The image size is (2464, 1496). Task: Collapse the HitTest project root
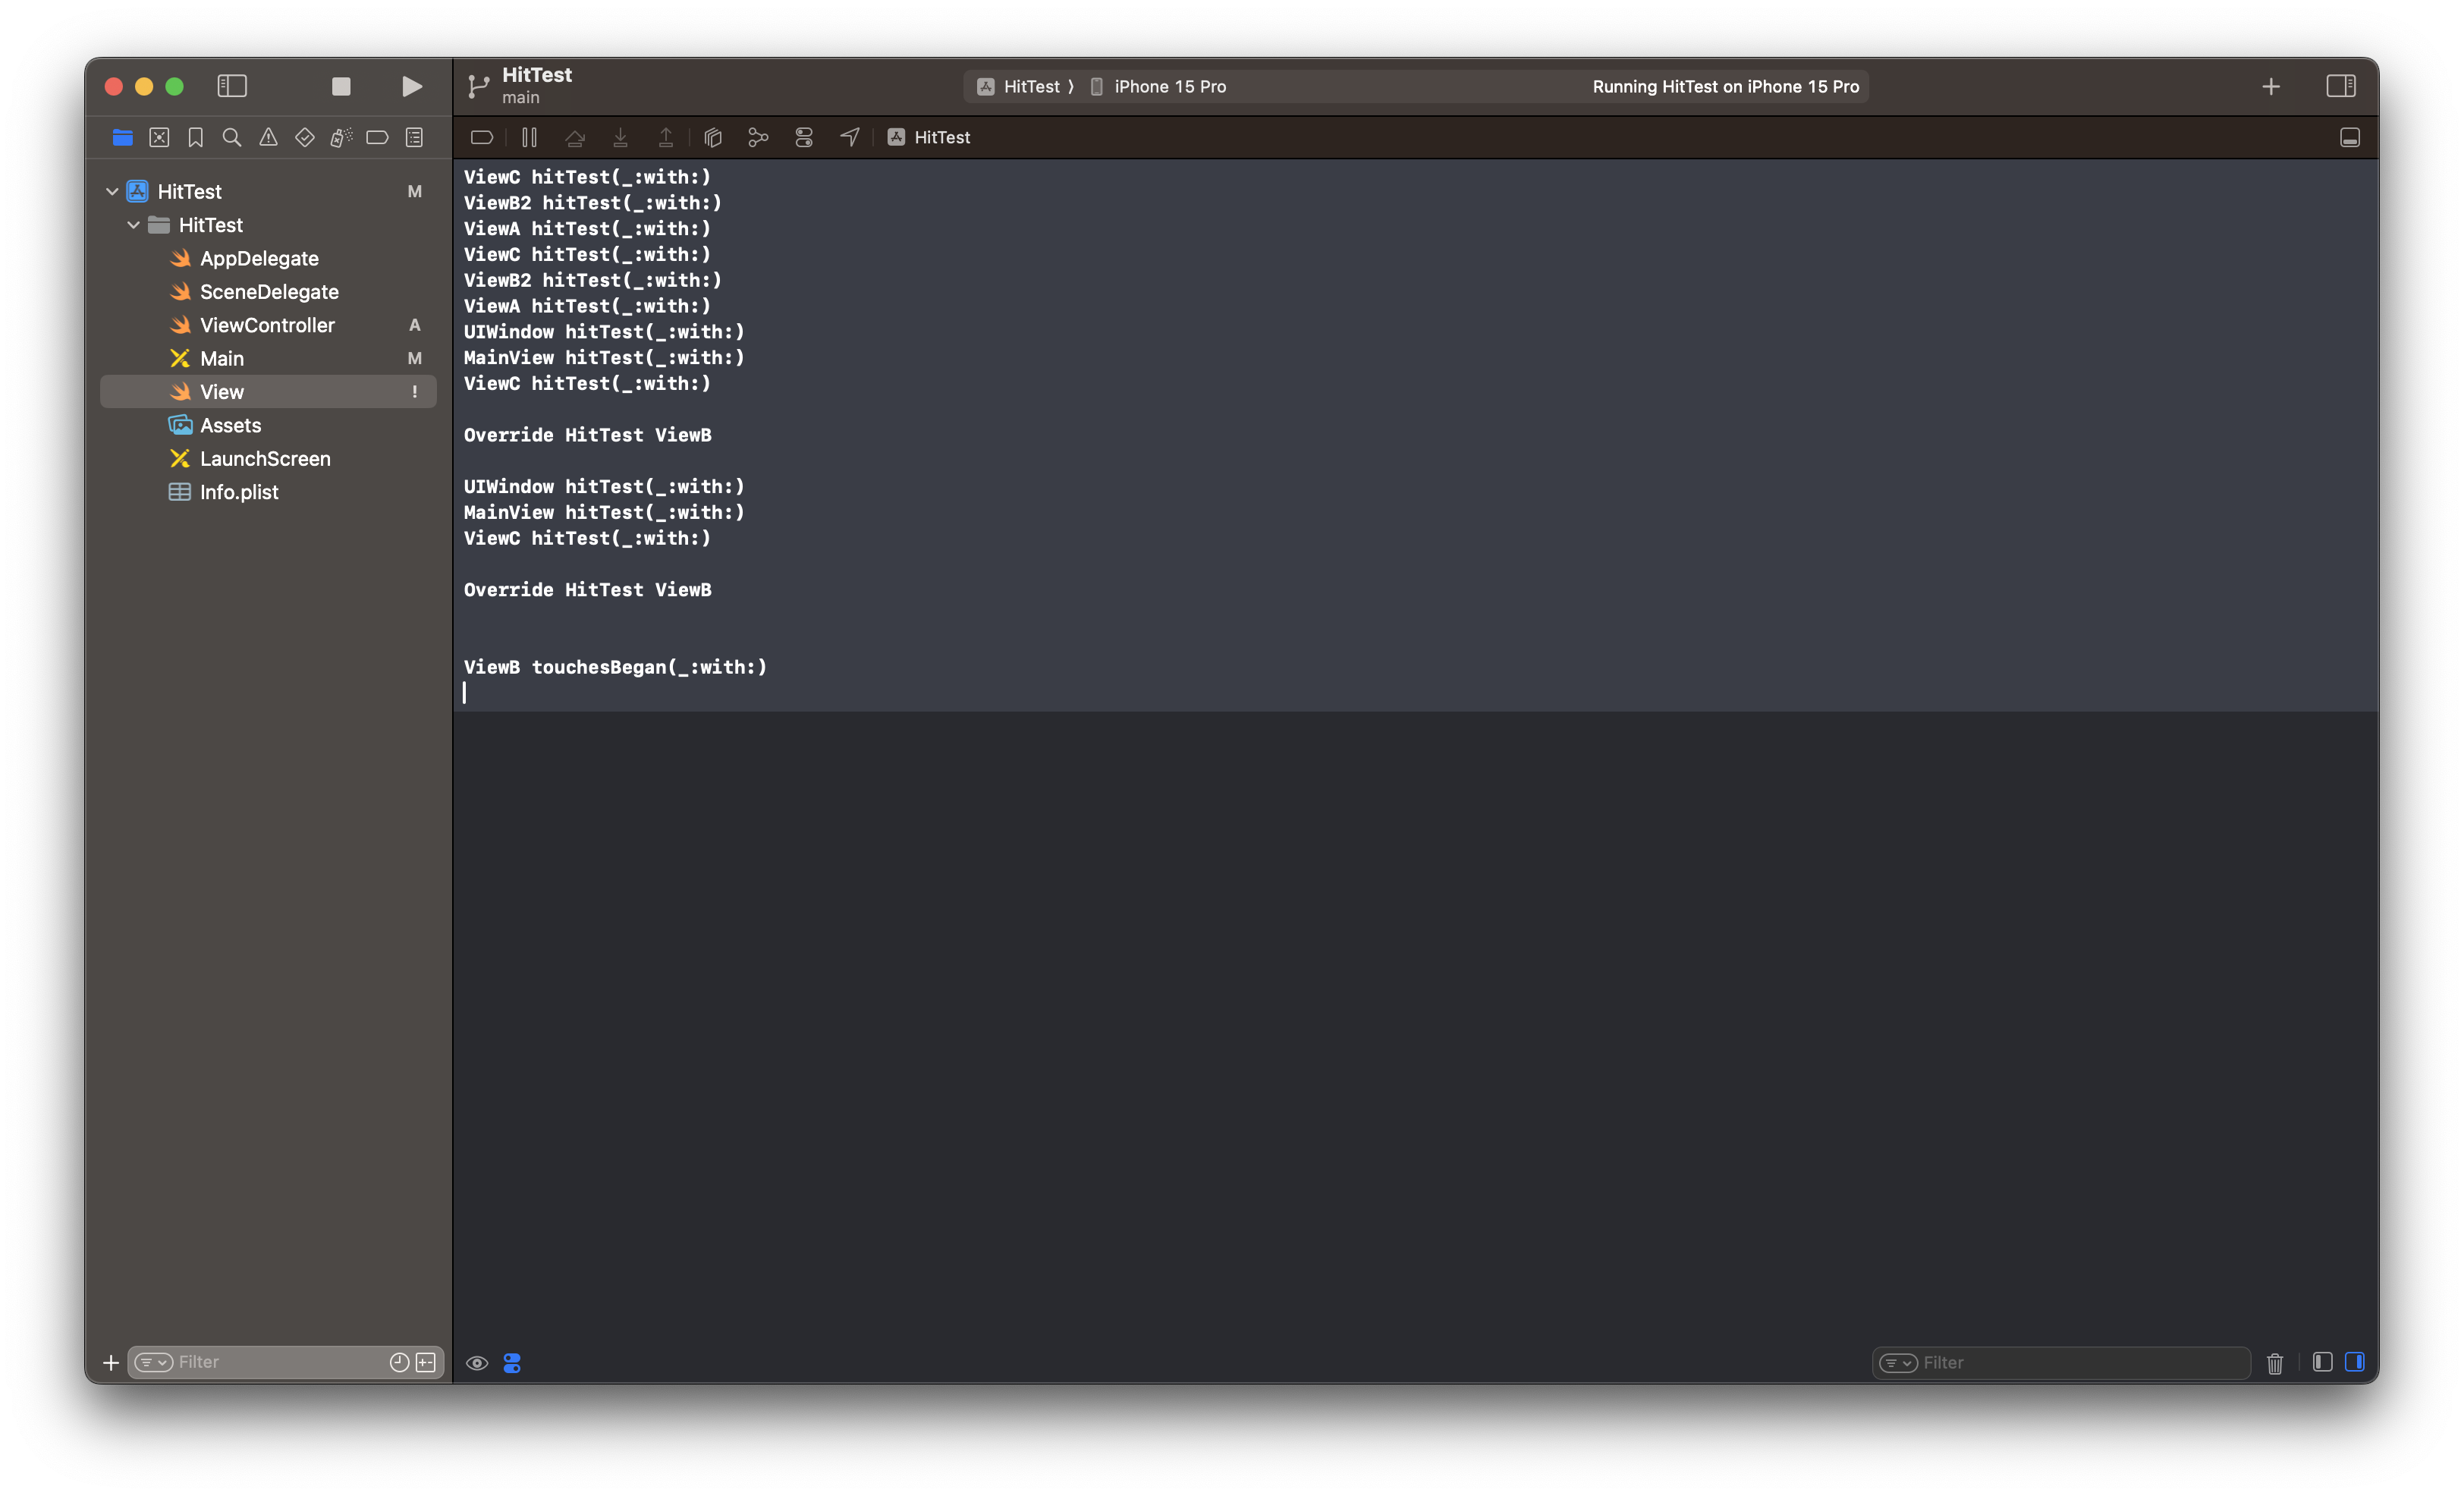pyautogui.click(x=112, y=191)
